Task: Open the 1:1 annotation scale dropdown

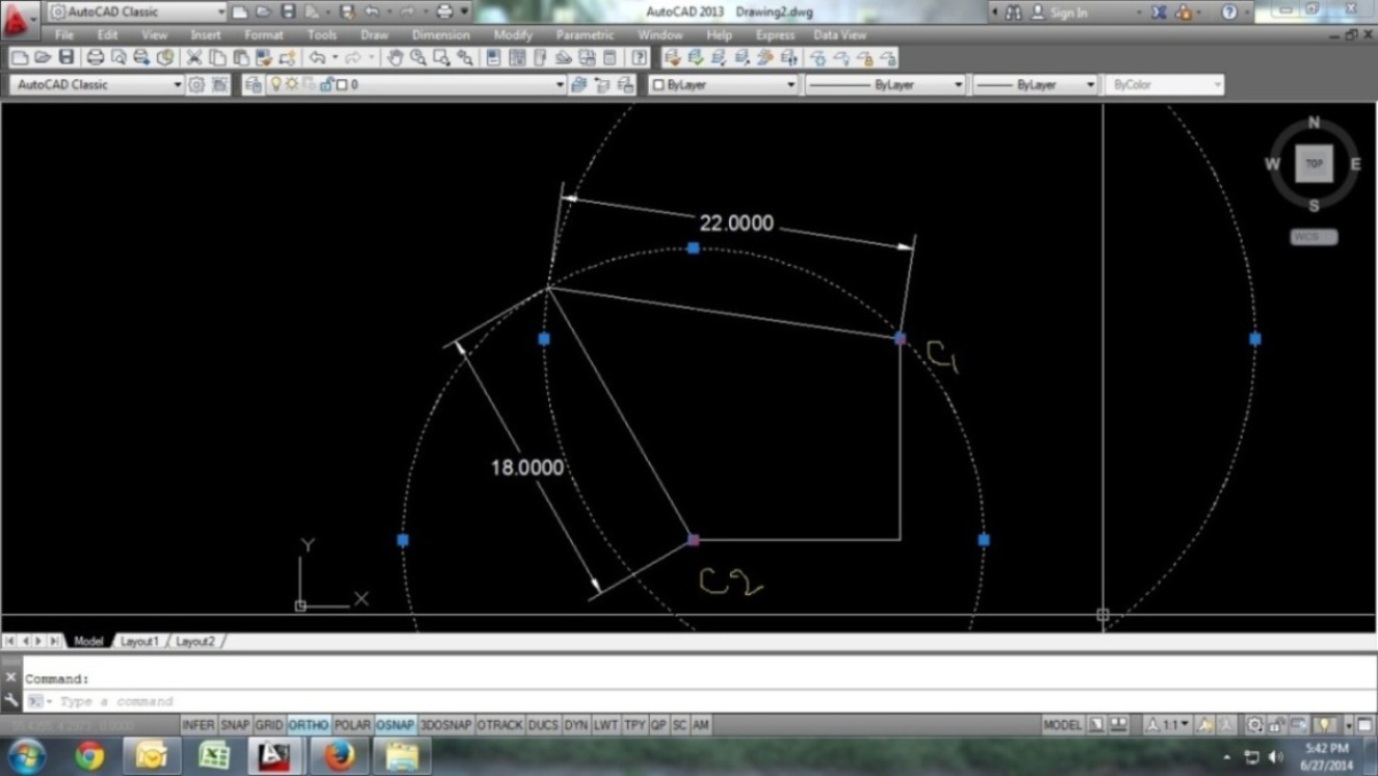Action: [x=1167, y=725]
